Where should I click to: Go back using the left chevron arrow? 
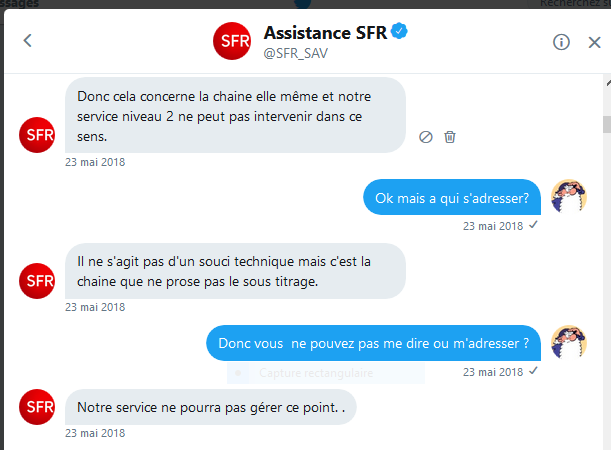click(x=27, y=41)
